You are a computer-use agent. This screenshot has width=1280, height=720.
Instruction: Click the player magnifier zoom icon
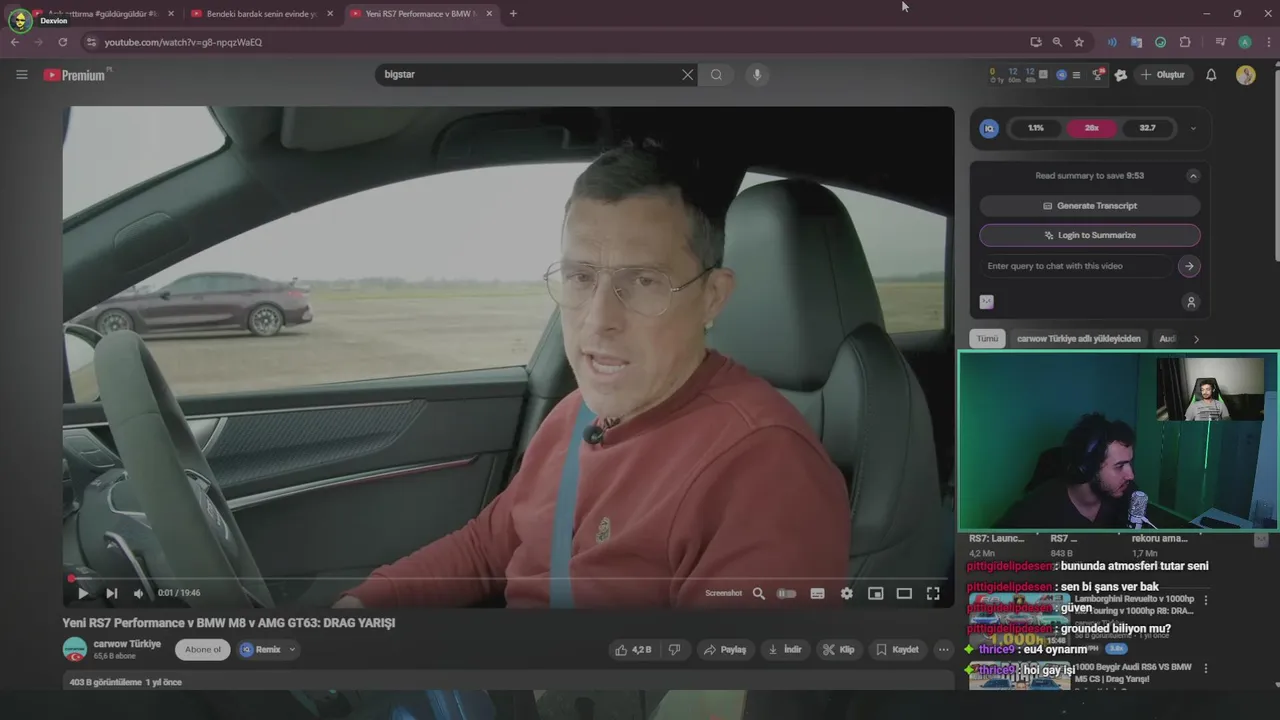click(x=758, y=593)
